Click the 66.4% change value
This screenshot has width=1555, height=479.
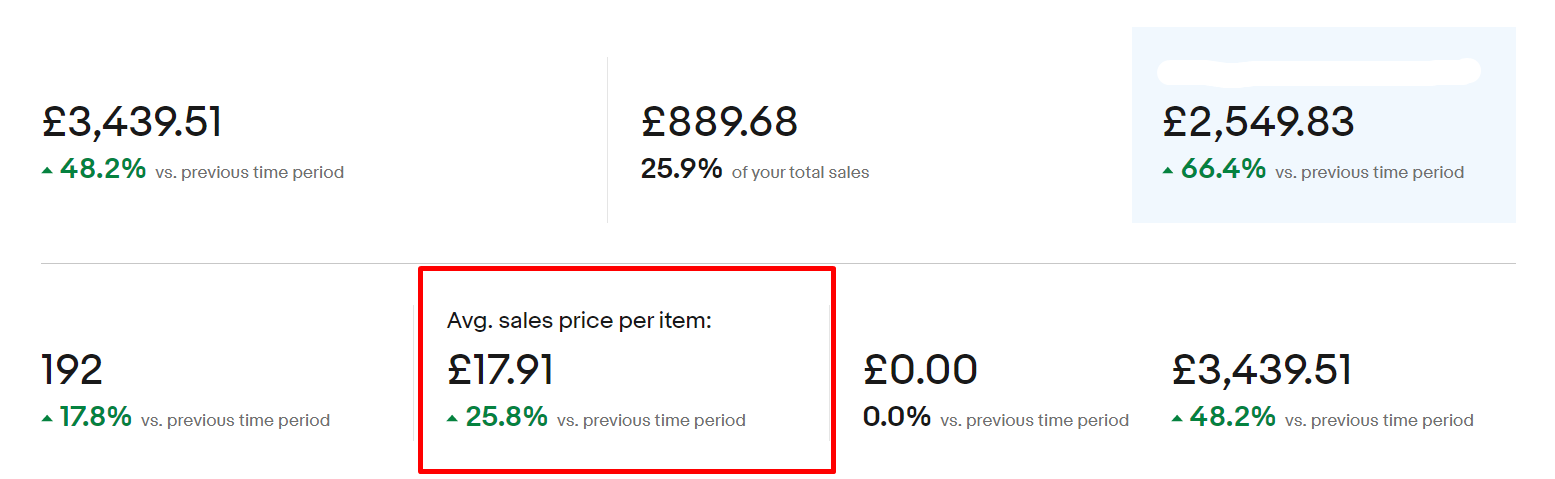[1223, 170]
